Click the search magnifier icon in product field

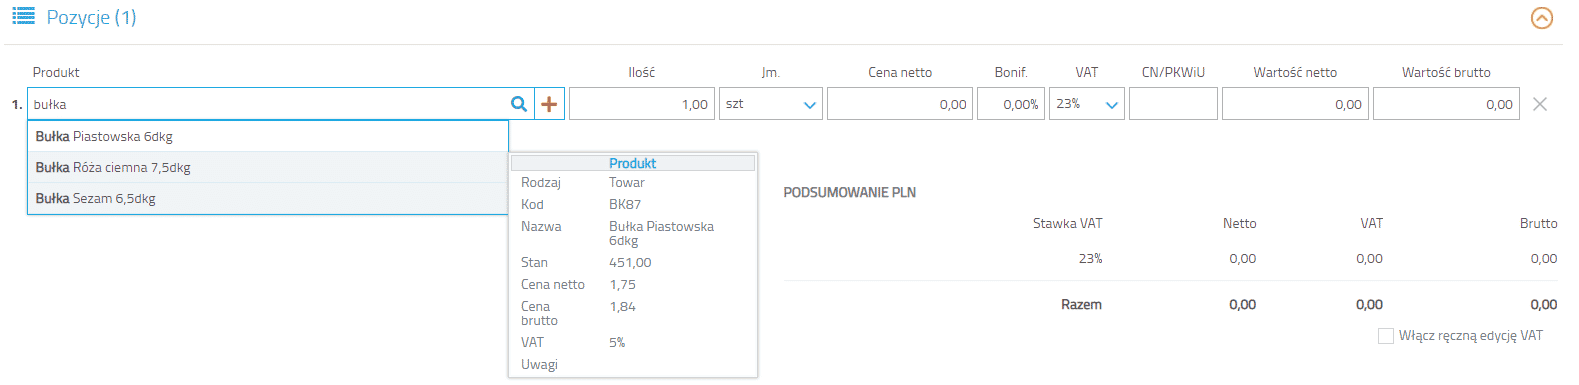tap(519, 104)
